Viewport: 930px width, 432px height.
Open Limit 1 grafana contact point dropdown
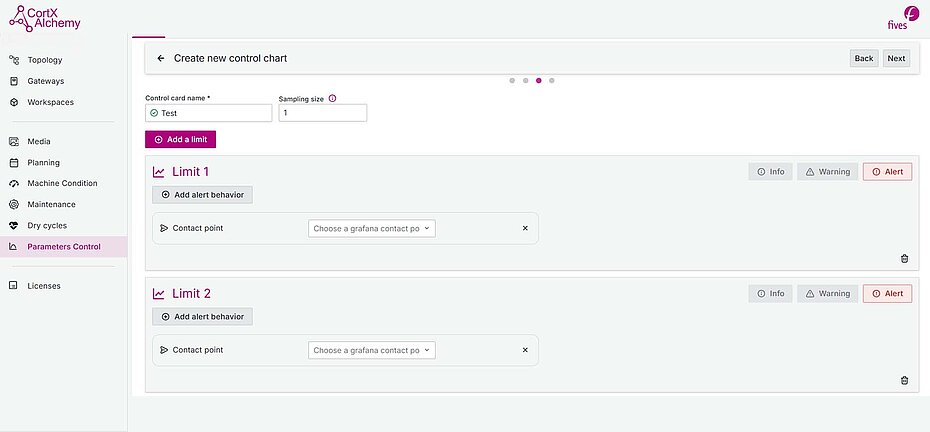(x=372, y=228)
